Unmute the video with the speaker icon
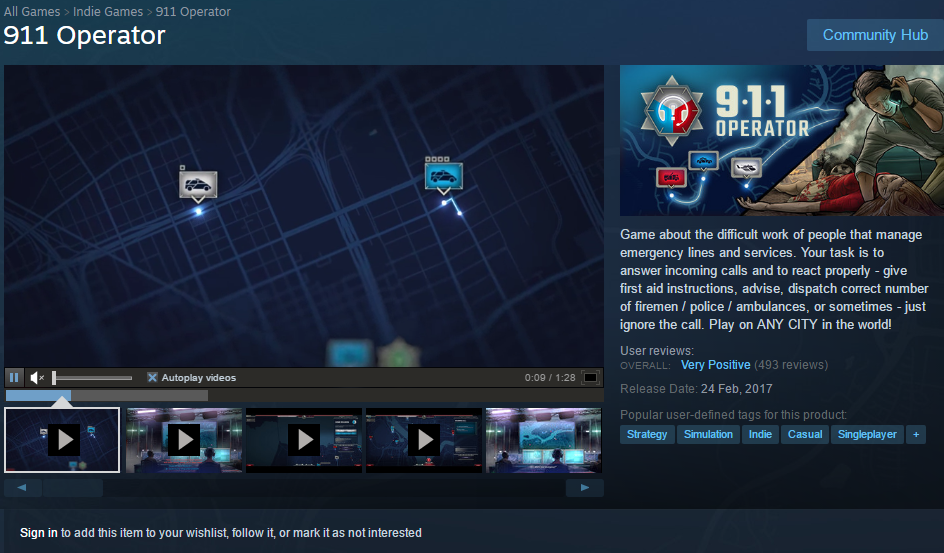This screenshot has width=944, height=553. click(37, 378)
